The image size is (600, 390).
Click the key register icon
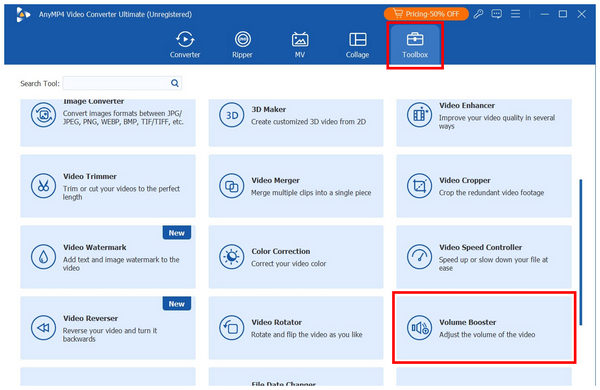pos(478,14)
